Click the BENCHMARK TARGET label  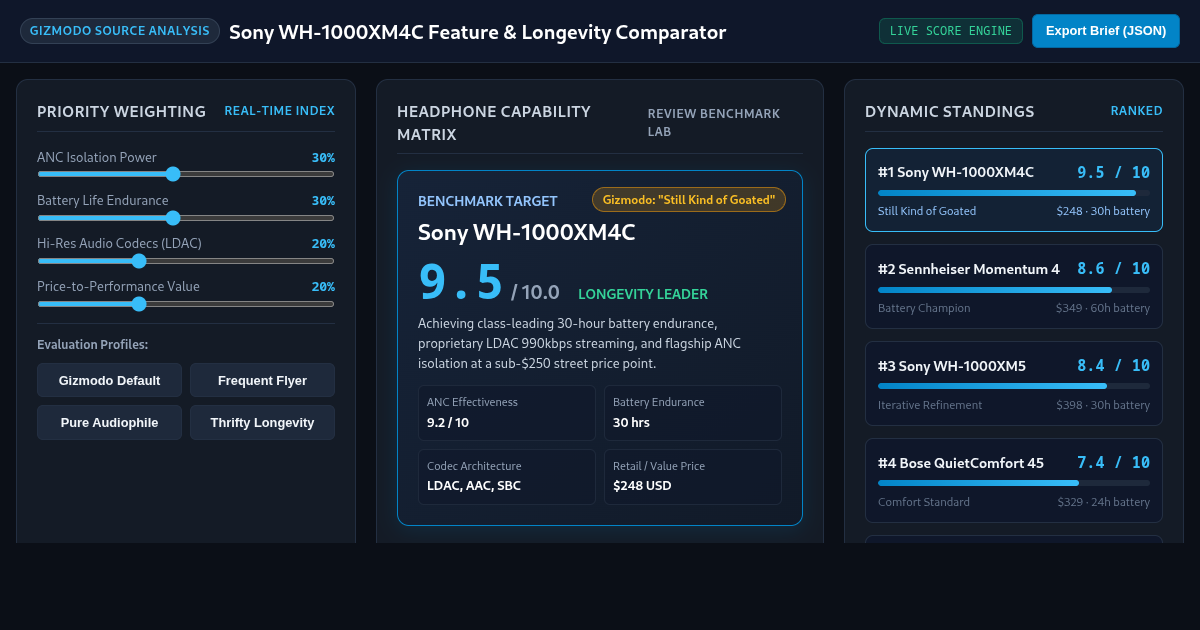tap(488, 201)
